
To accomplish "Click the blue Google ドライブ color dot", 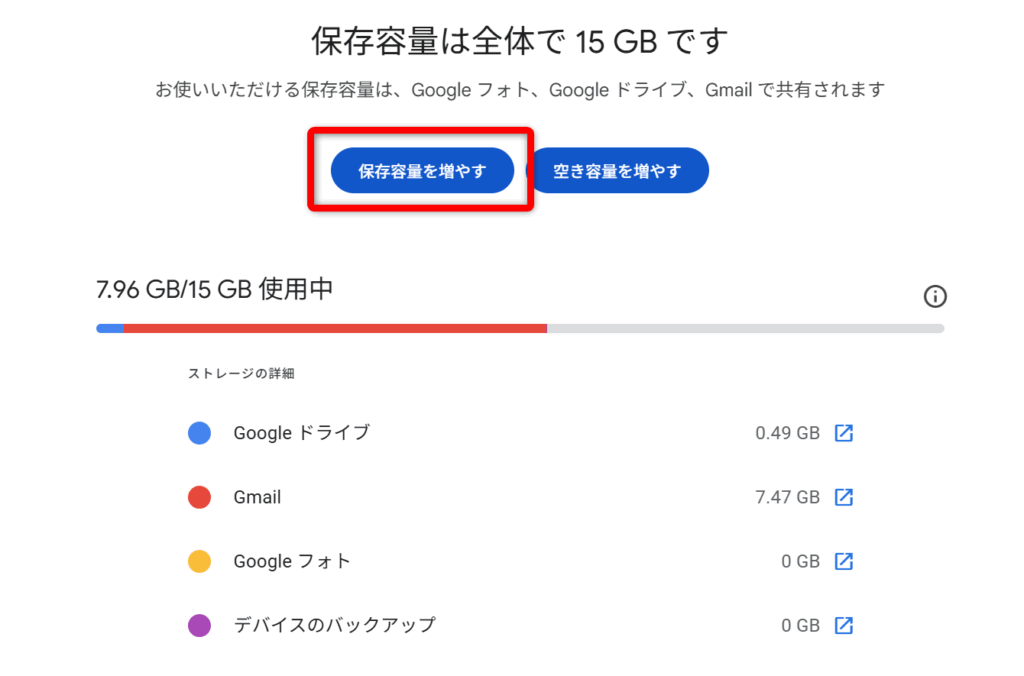I will 200,433.
